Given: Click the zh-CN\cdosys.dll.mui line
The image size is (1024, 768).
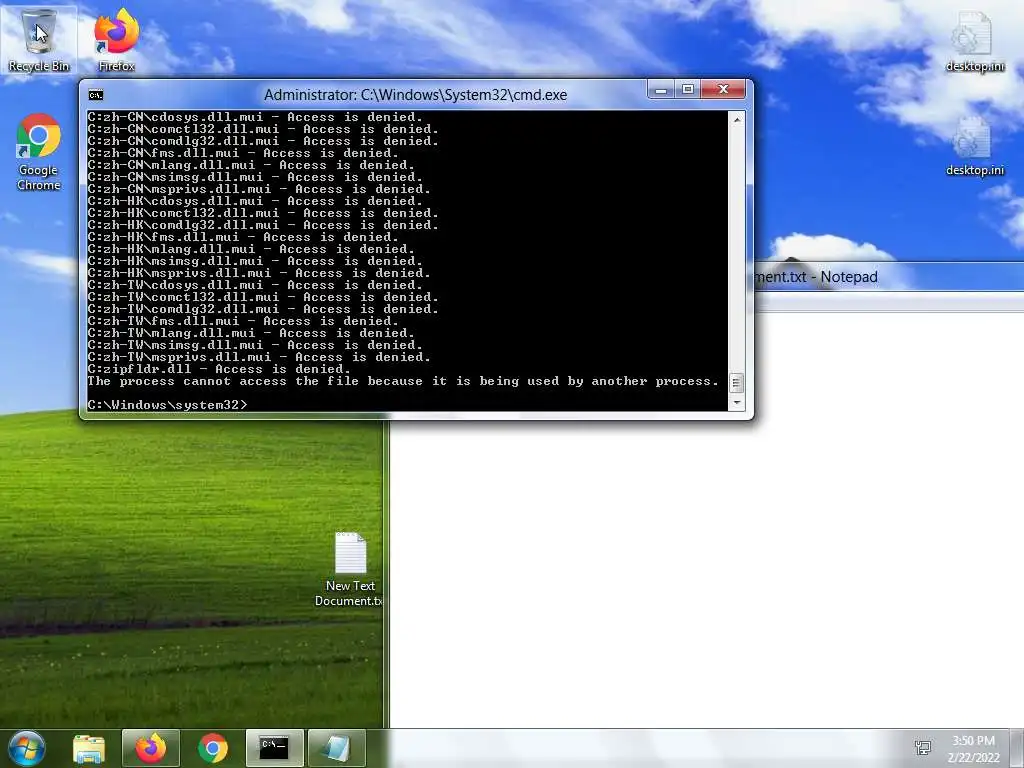Looking at the screenshot, I should click(255, 118).
